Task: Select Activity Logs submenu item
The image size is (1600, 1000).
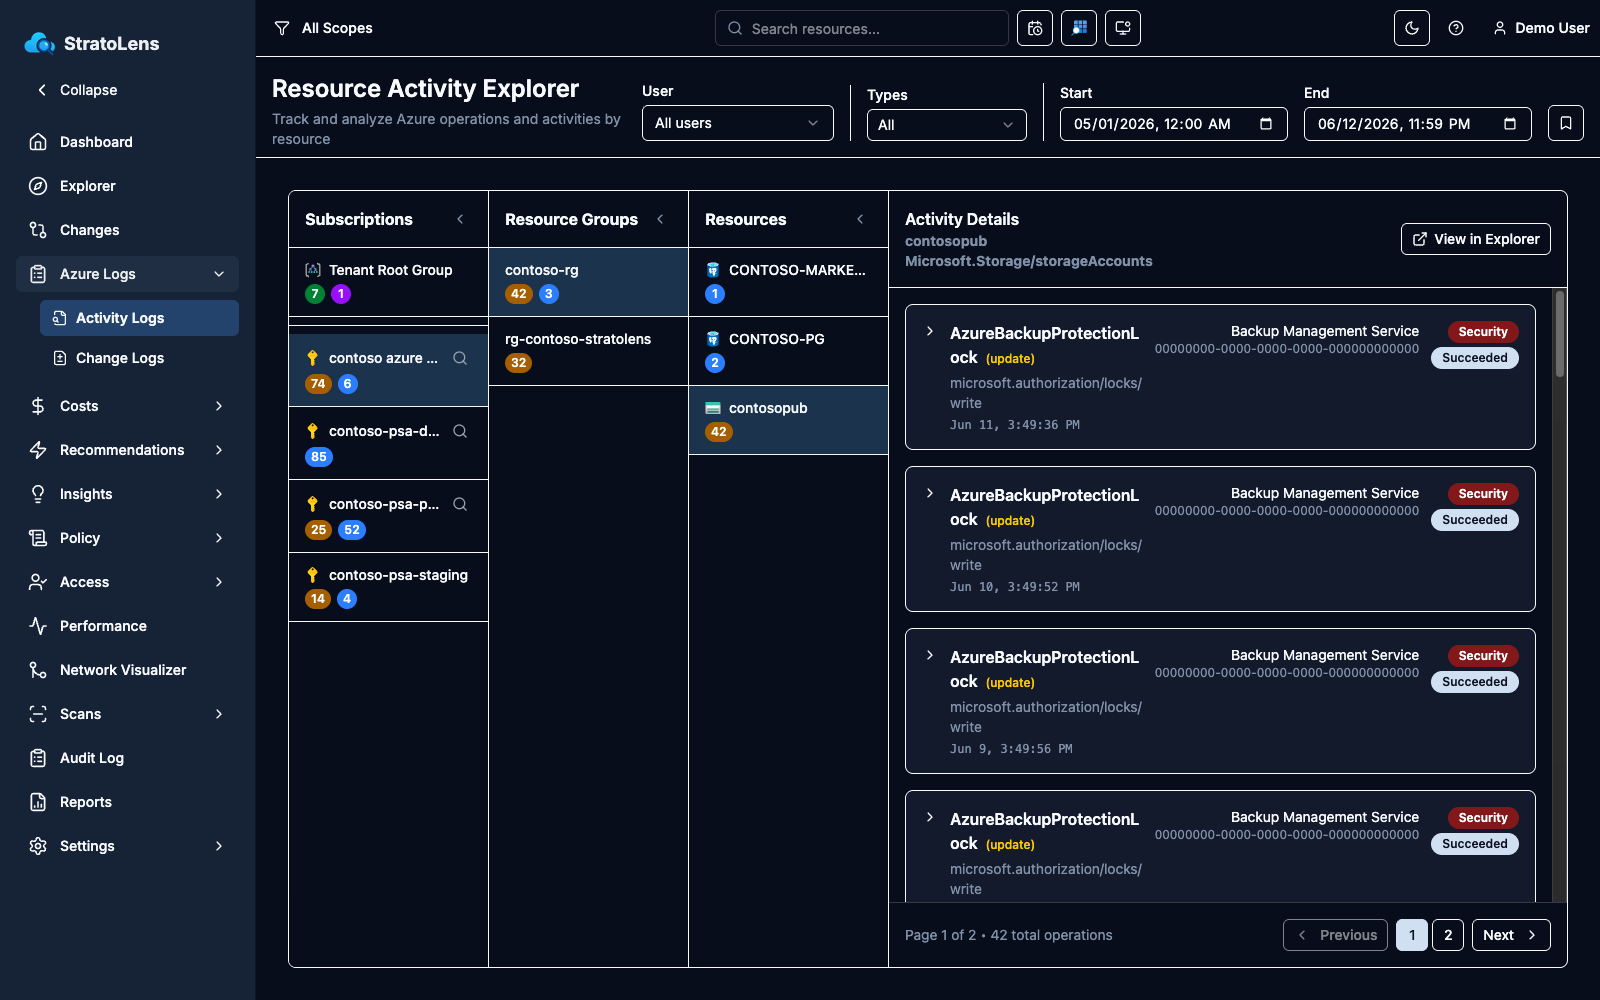Action: [139, 318]
